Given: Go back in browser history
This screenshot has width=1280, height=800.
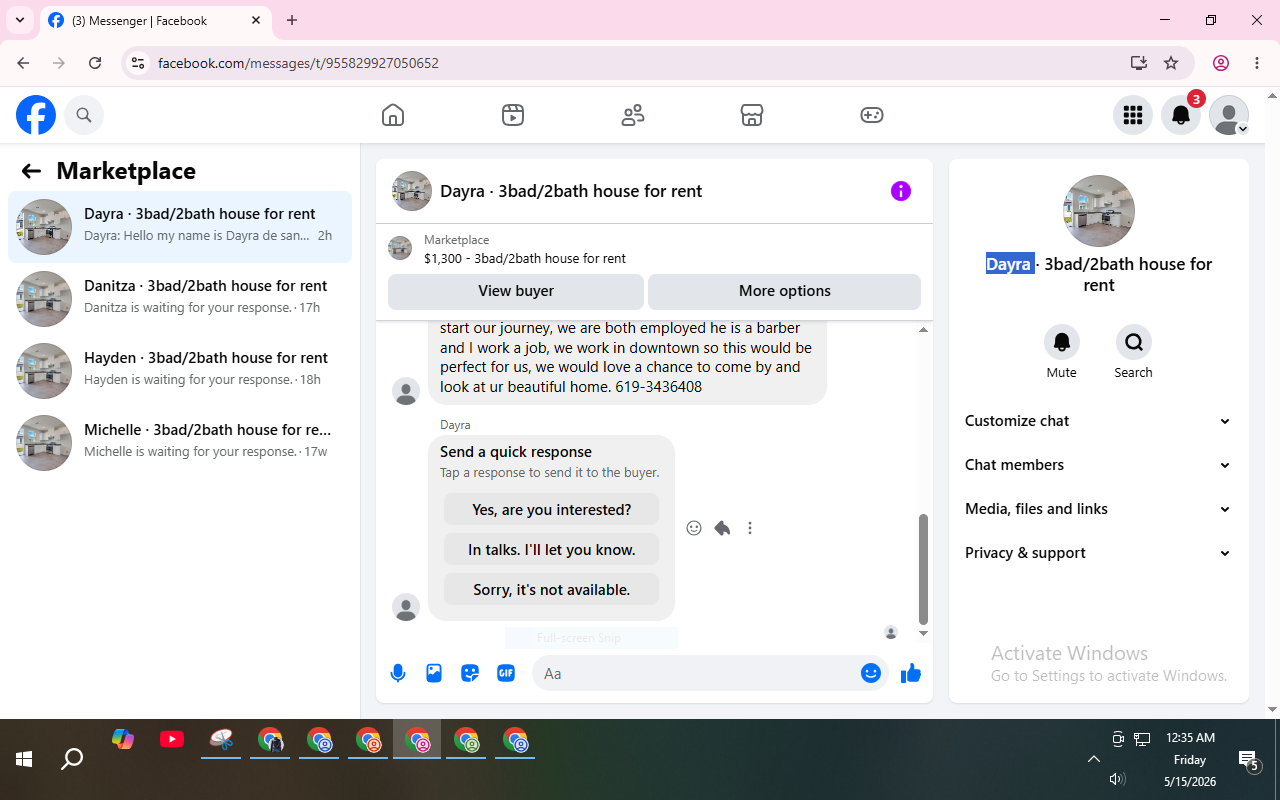Looking at the screenshot, I should coord(23,63).
